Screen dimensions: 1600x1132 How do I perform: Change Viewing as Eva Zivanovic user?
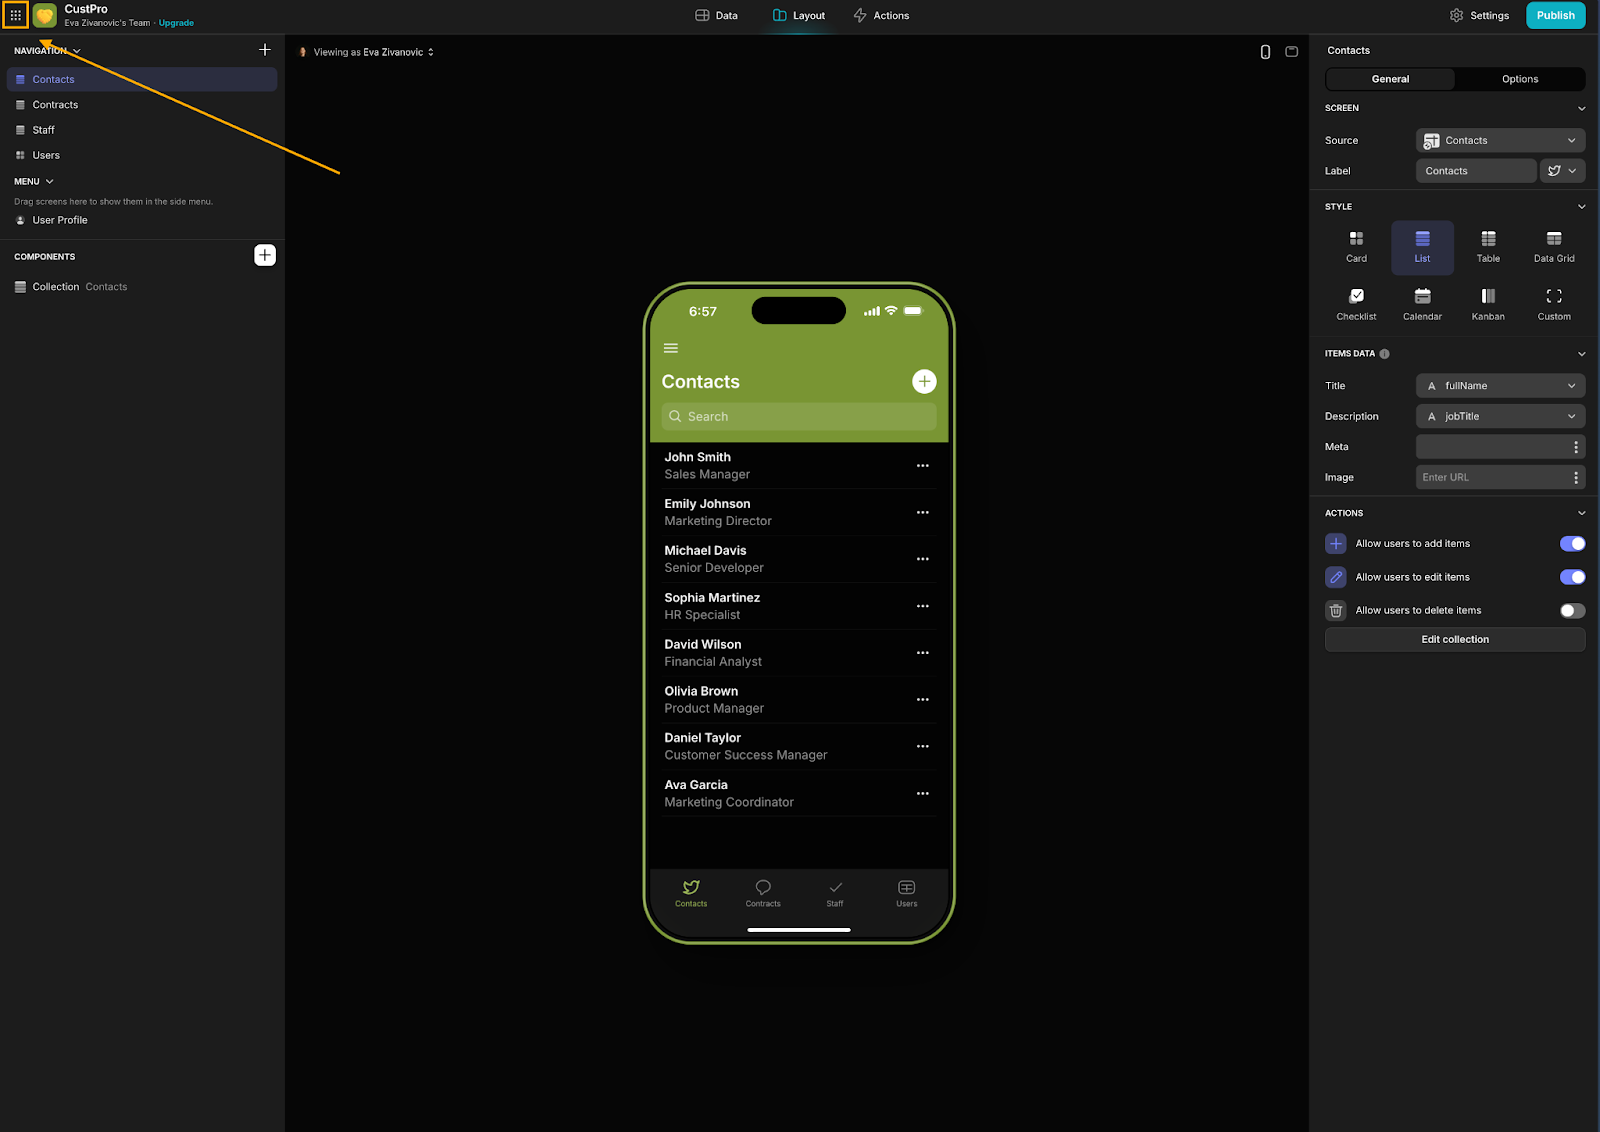point(367,52)
